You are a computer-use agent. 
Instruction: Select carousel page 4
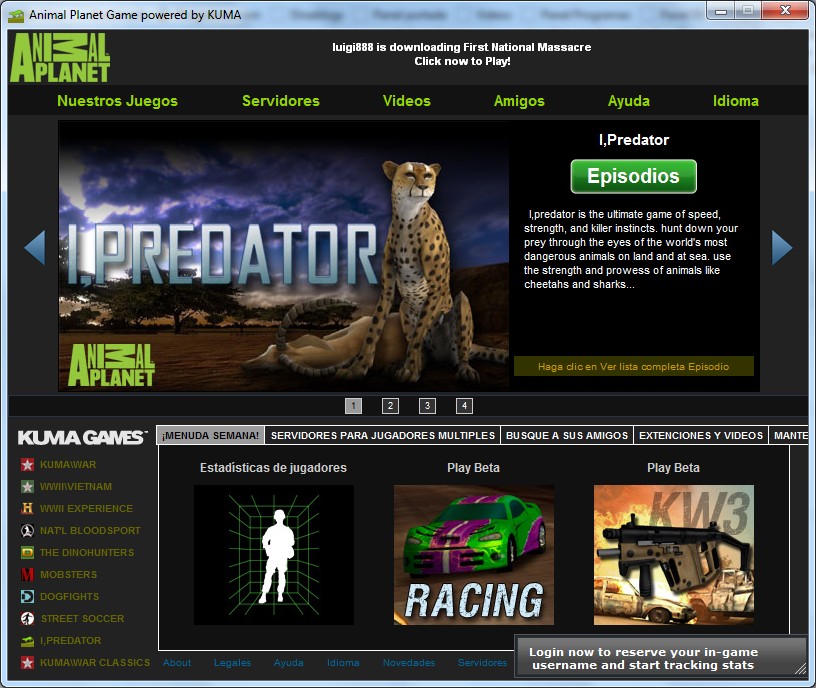(464, 406)
